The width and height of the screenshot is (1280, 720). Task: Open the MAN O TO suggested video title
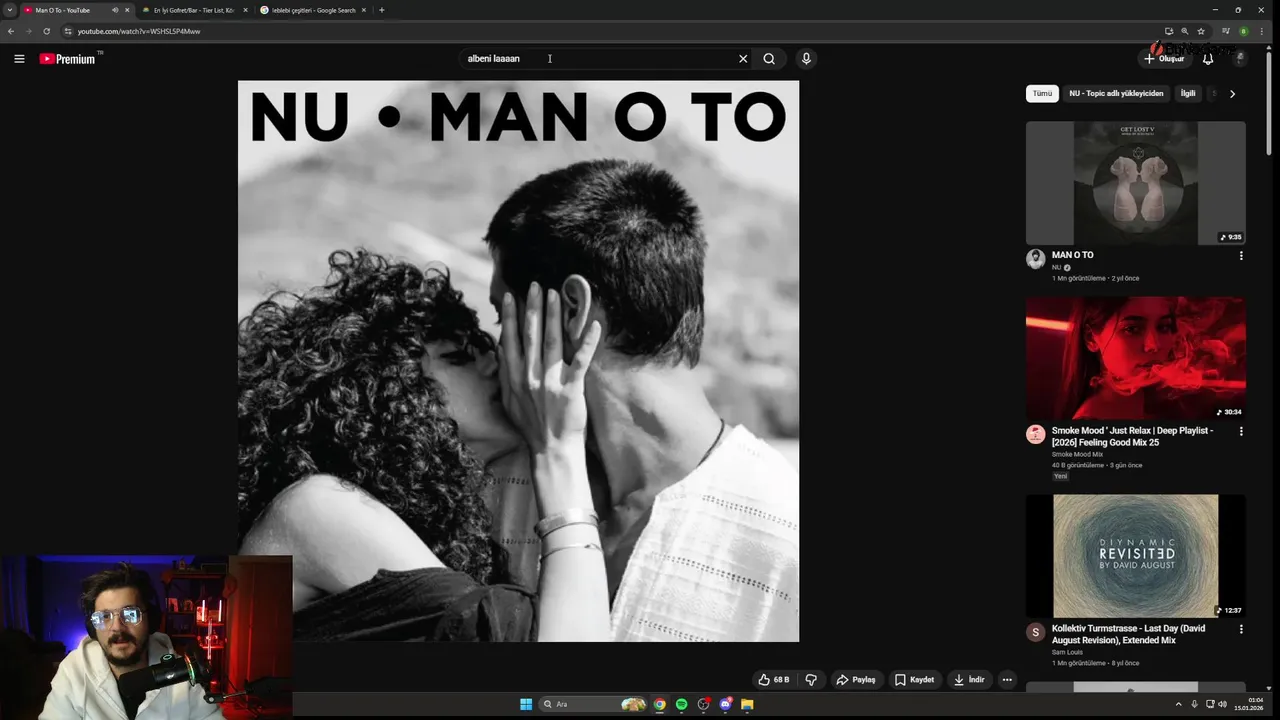pos(1072,255)
